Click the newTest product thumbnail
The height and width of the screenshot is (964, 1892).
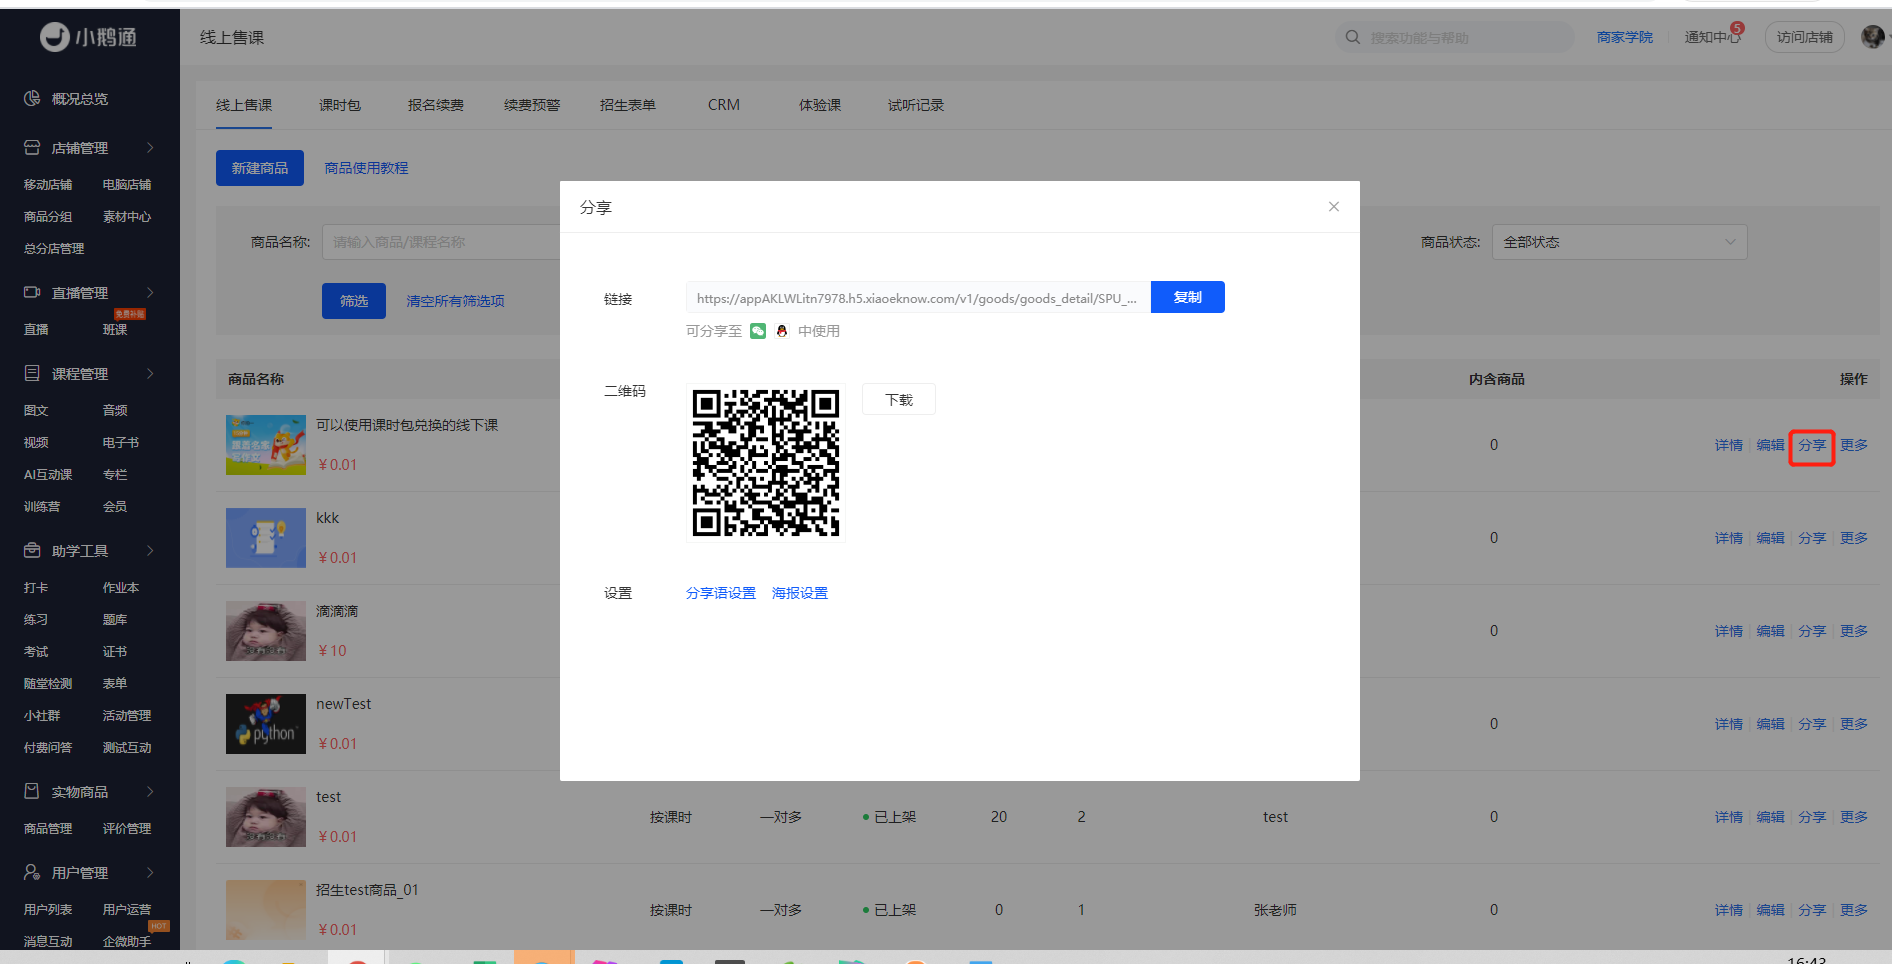point(266,724)
